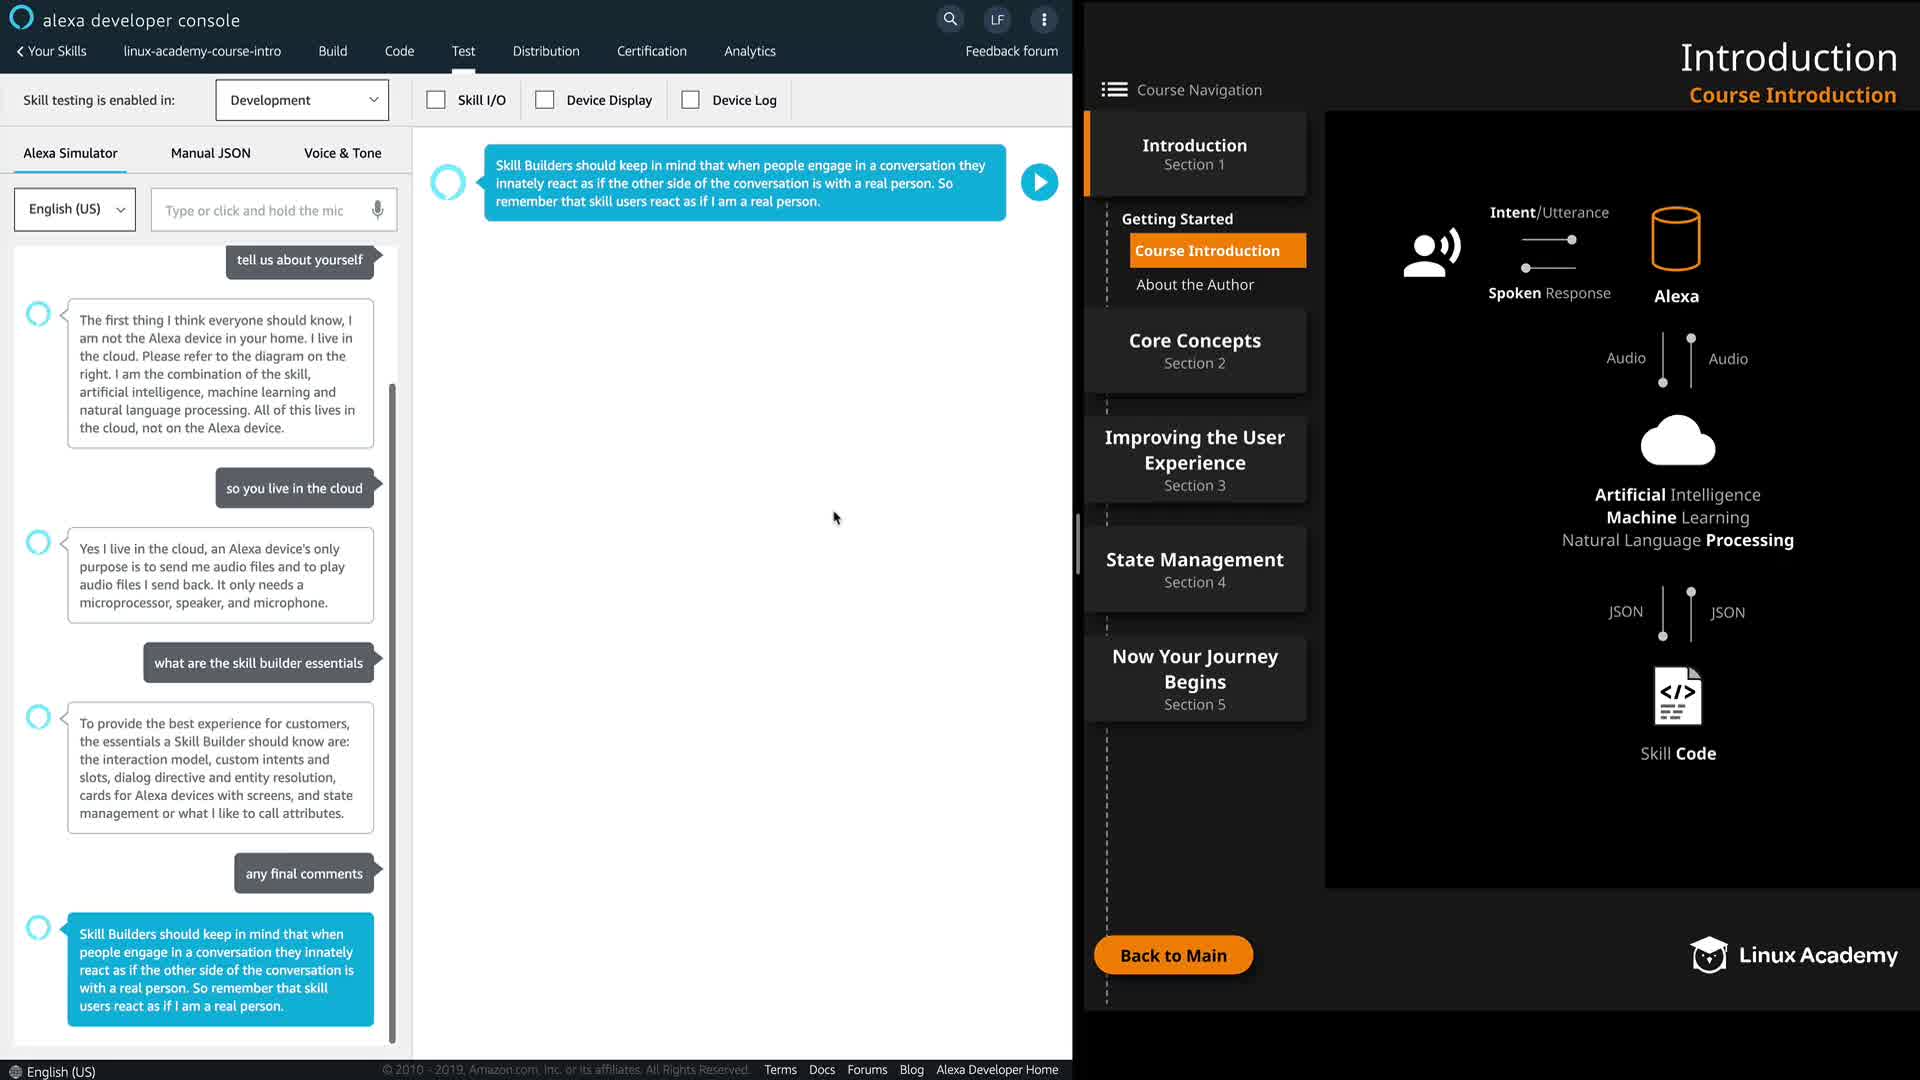Expand Core Concepts Section 2
This screenshot has width=1920, height=1080.
(x=1194, y=350)
